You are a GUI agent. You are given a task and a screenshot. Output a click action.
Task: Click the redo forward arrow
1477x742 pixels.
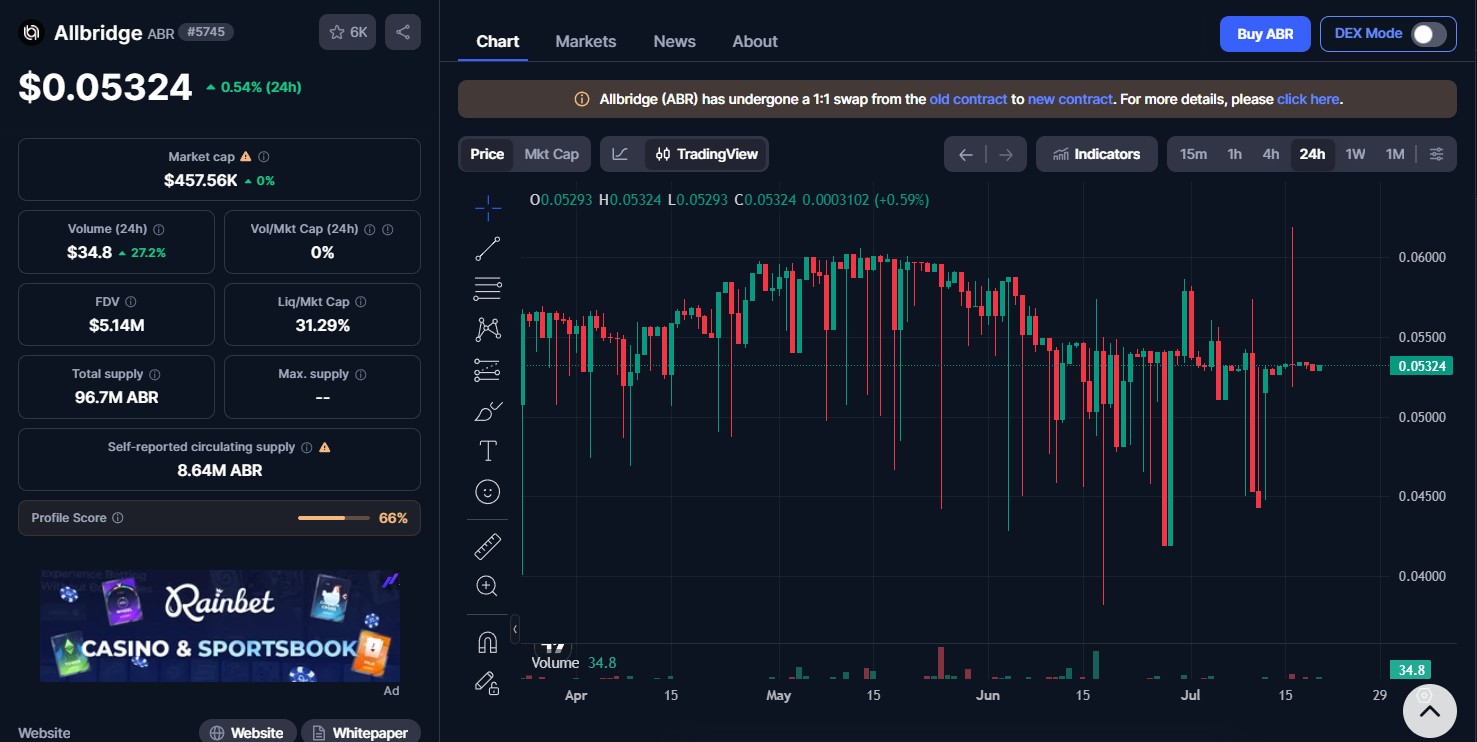[1006, 154]
